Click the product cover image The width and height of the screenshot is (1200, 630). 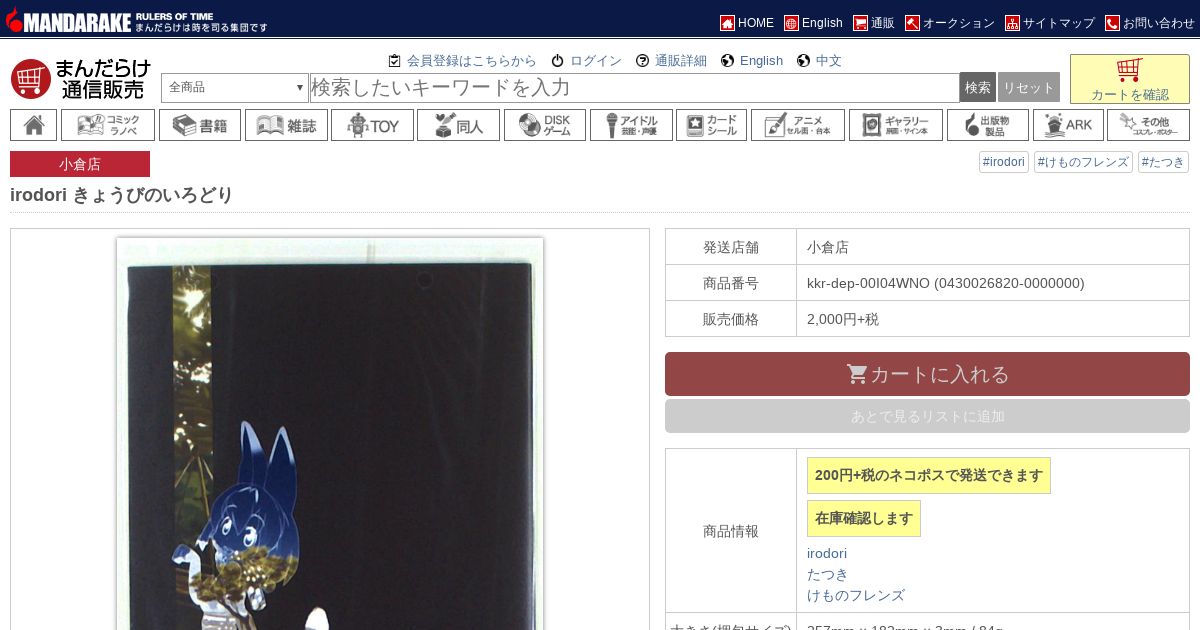point(330,433)
